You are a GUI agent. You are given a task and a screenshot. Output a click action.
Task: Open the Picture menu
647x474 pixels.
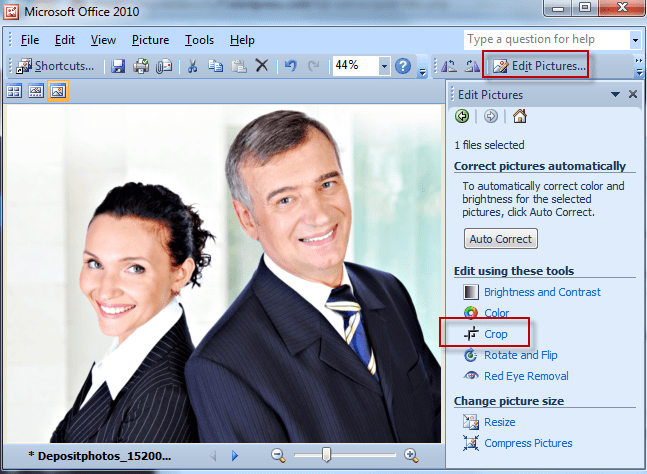tap(150, 40)
